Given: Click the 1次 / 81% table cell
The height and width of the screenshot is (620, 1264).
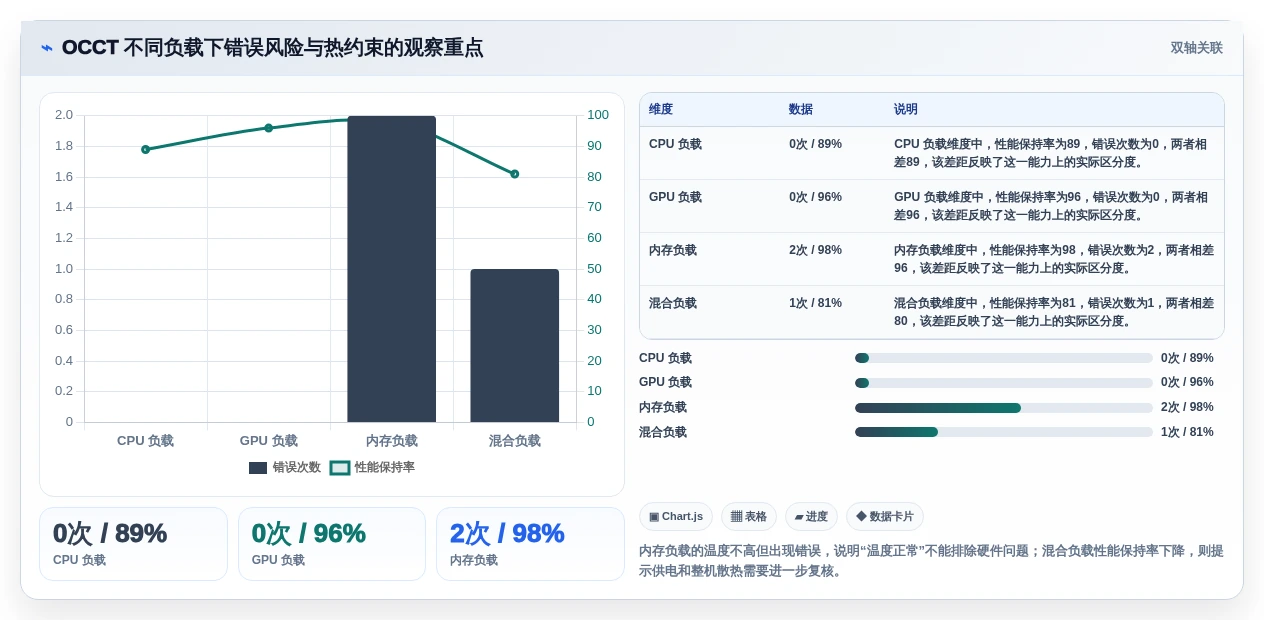Looking at the screenshot, I should coord(815,303).
